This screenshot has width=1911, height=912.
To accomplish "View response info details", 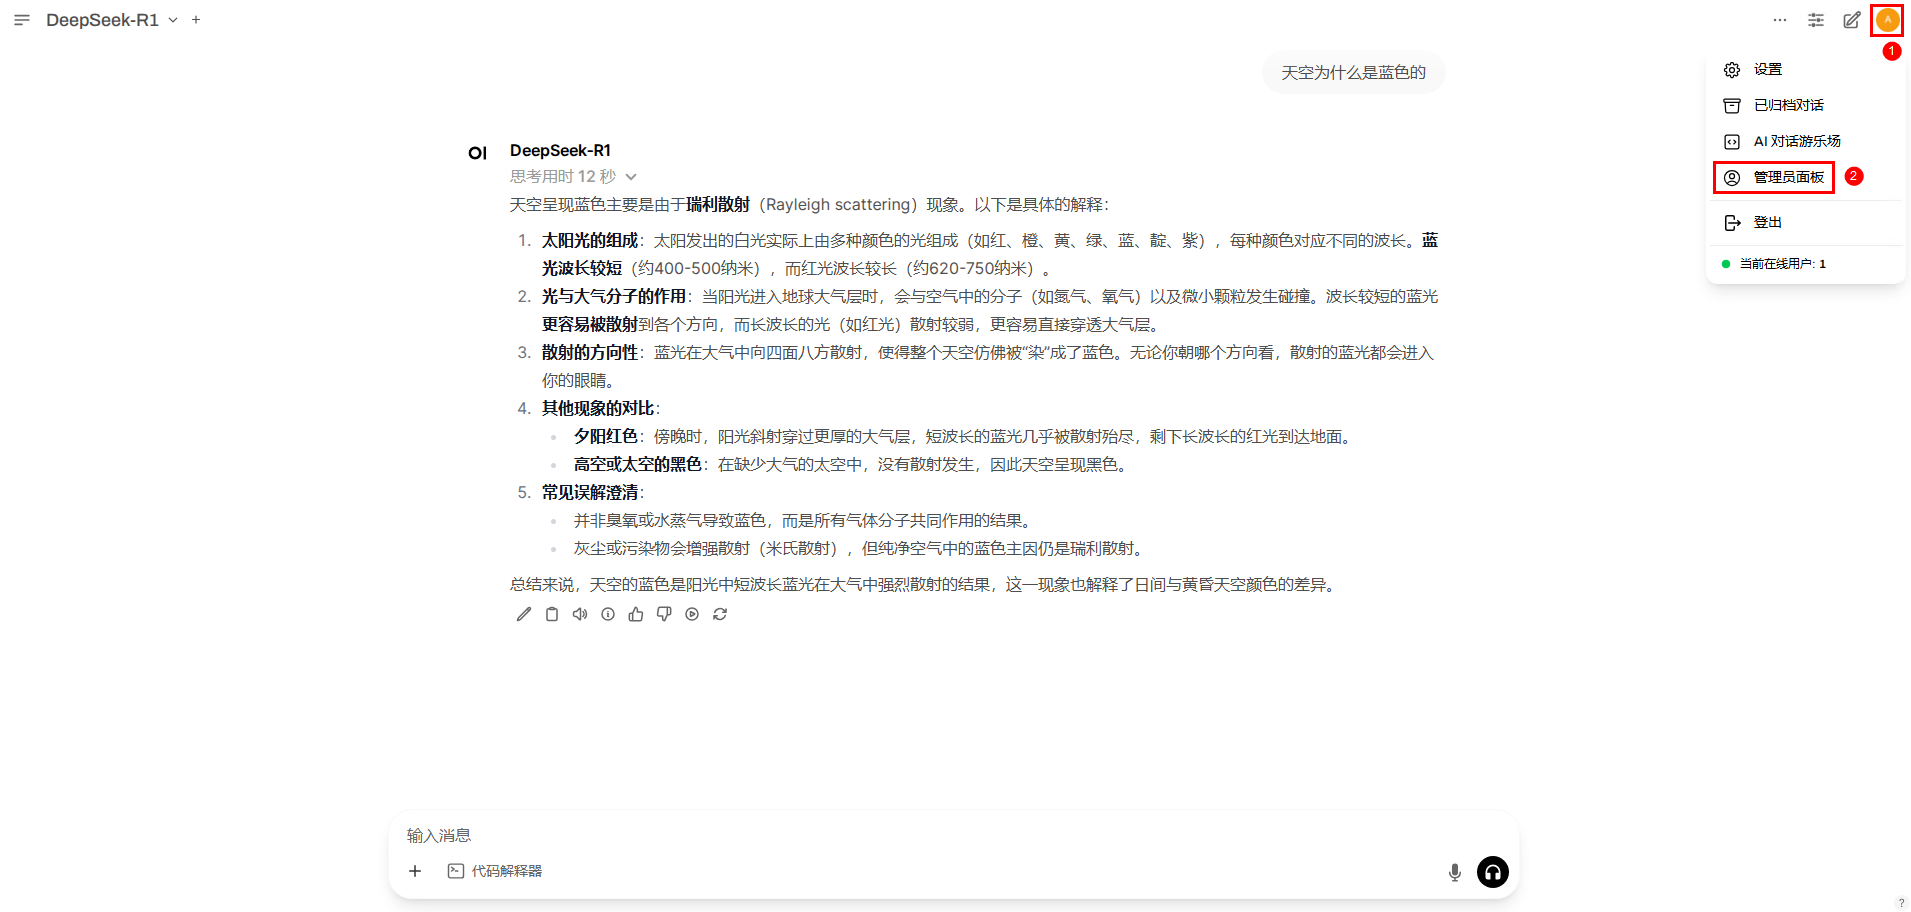I will pyautogui.click(x=607, y=614).
